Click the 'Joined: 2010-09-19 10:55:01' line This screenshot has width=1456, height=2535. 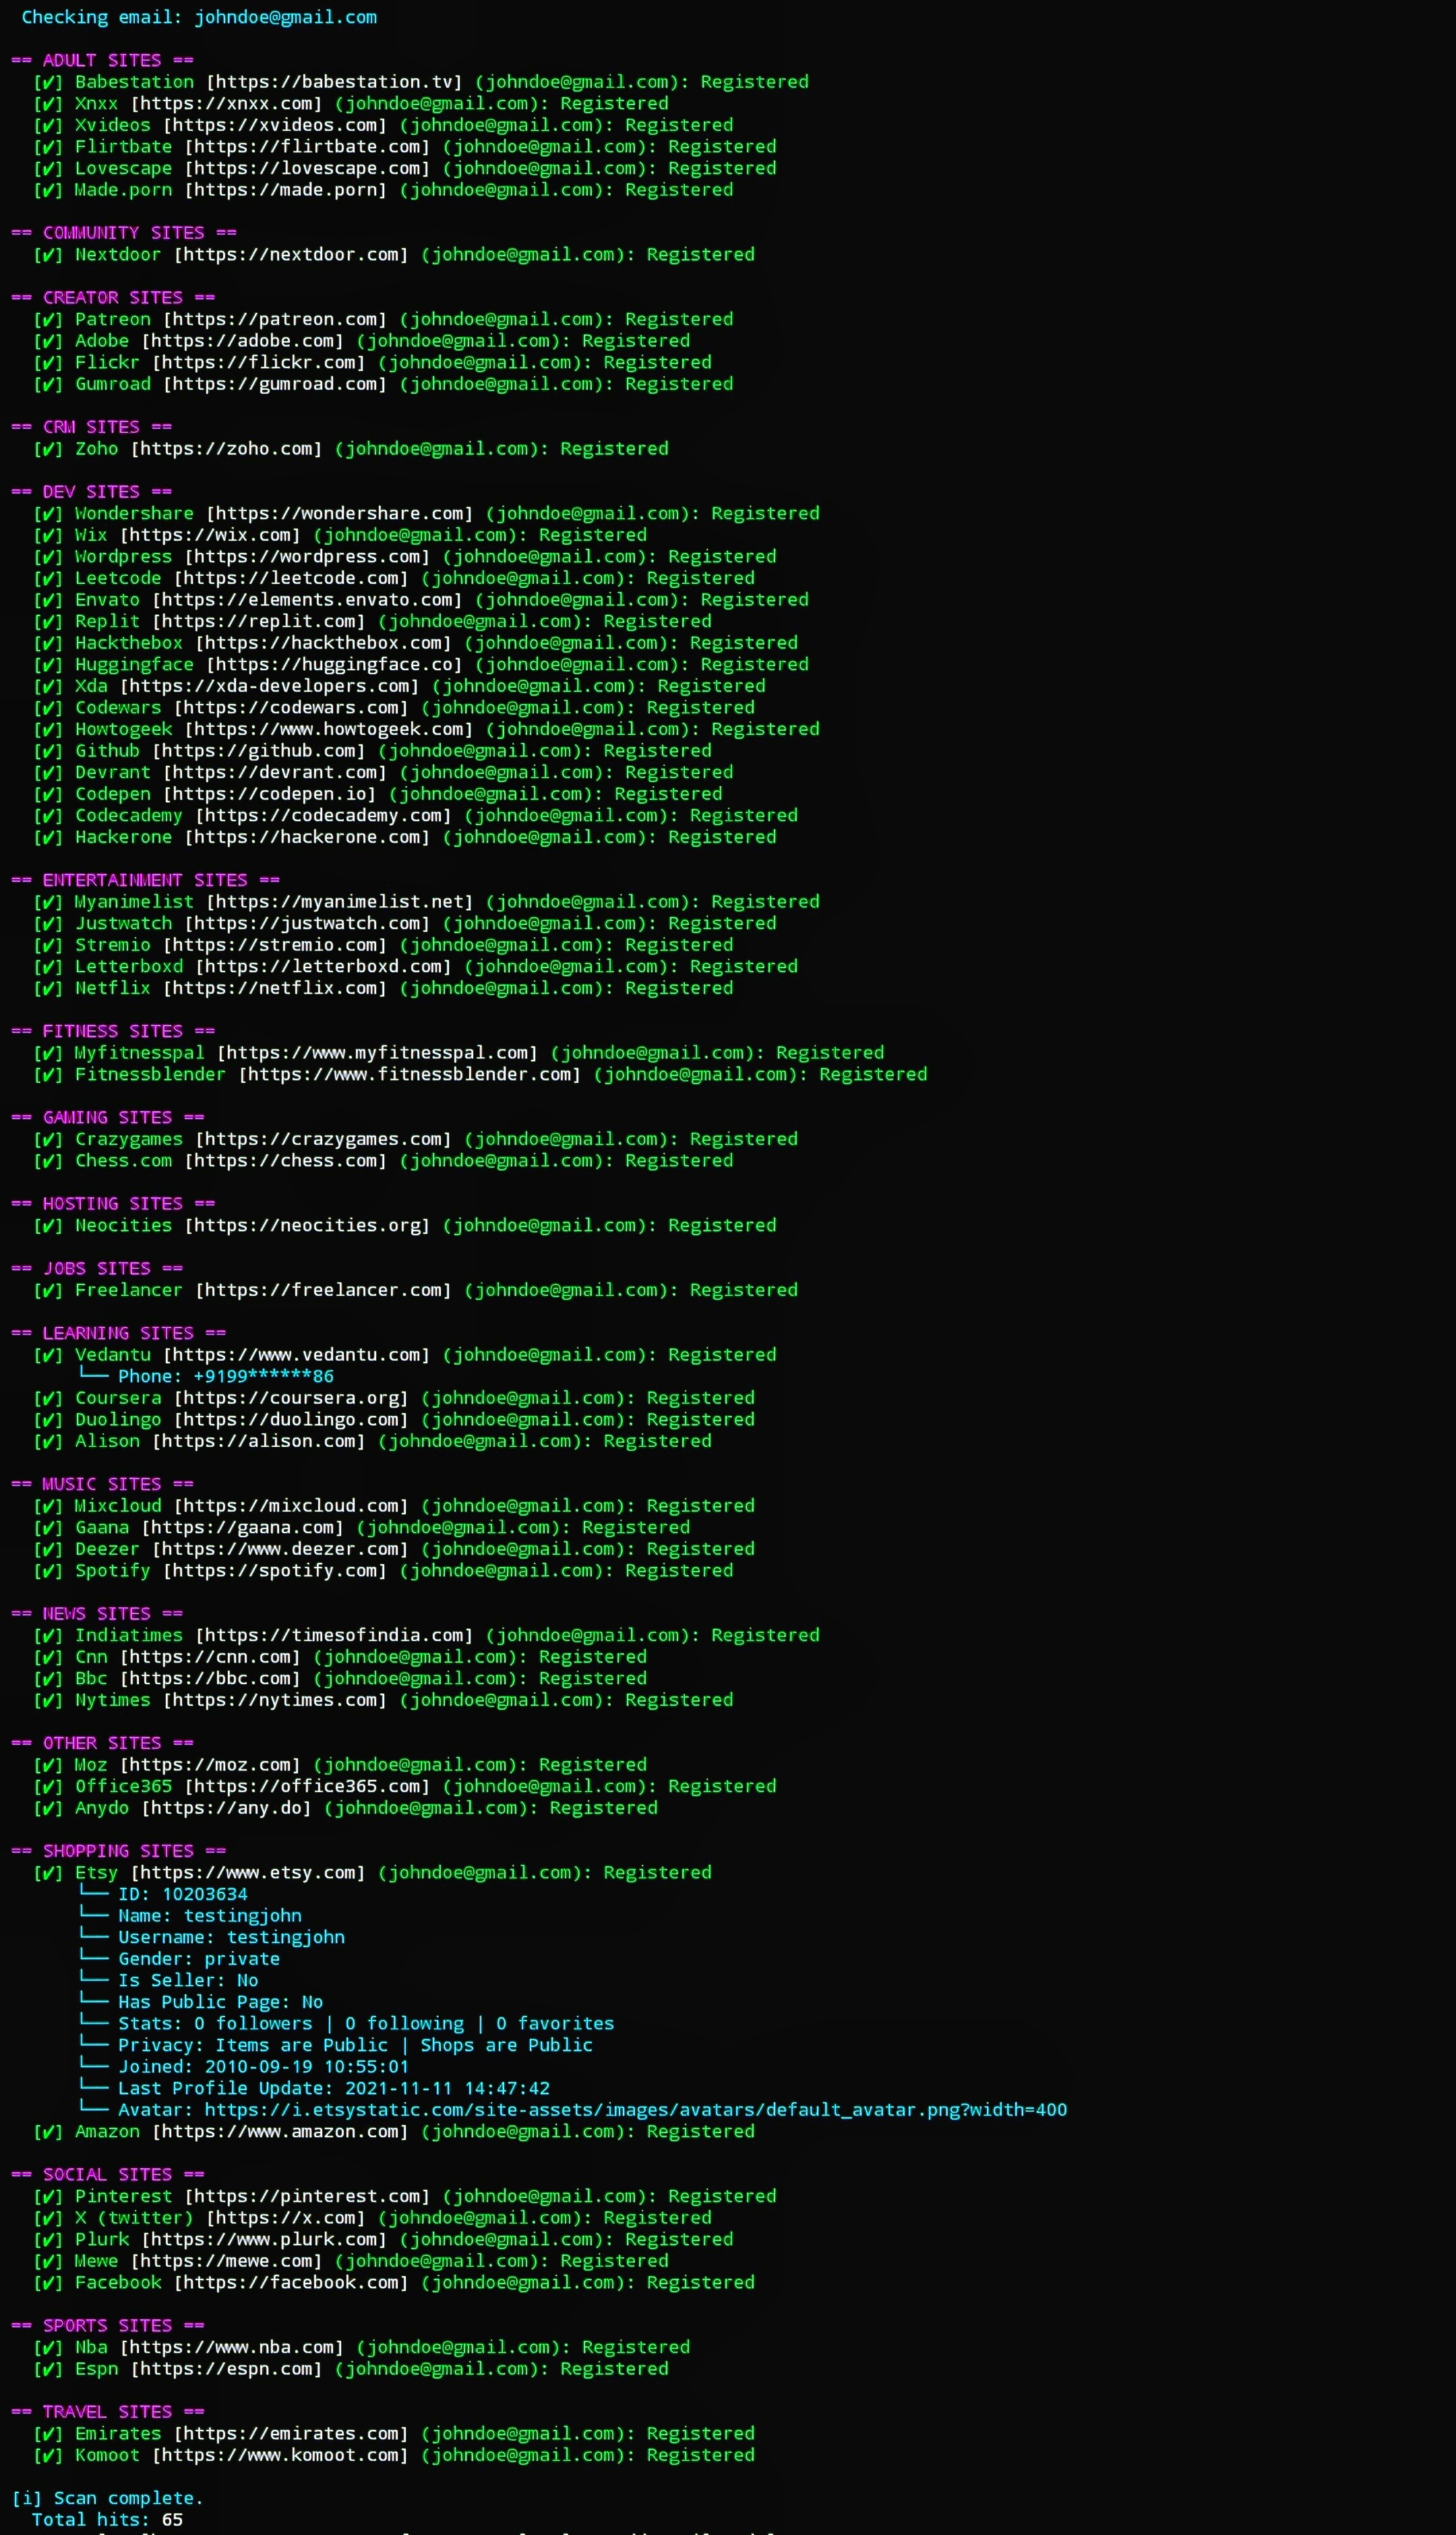click(x=264, y=2066)
